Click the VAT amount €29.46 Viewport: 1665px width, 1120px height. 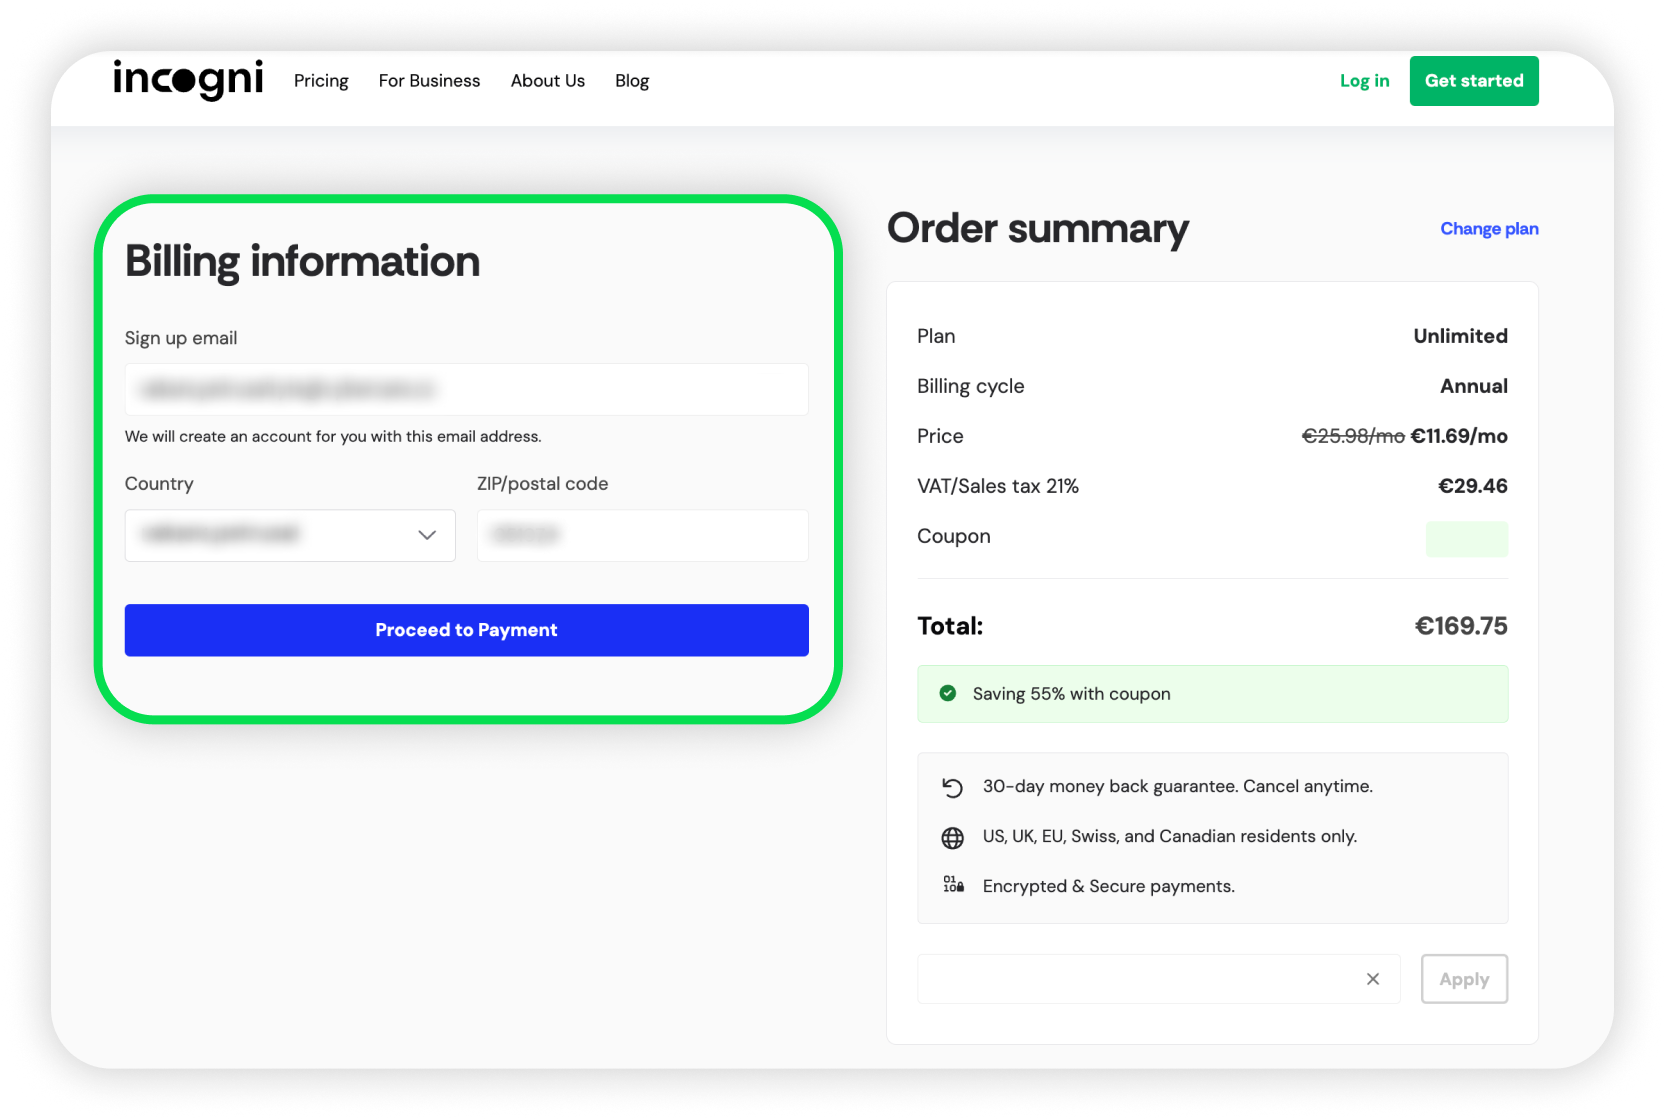(x=1473, y=486)
